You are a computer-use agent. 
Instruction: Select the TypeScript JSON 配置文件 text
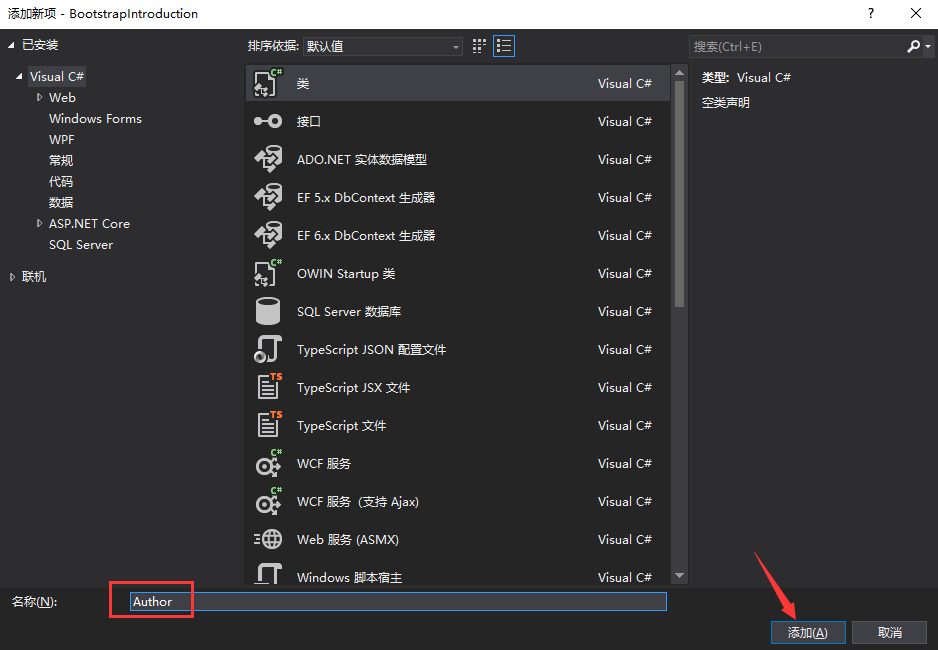(x=371, y=350)
